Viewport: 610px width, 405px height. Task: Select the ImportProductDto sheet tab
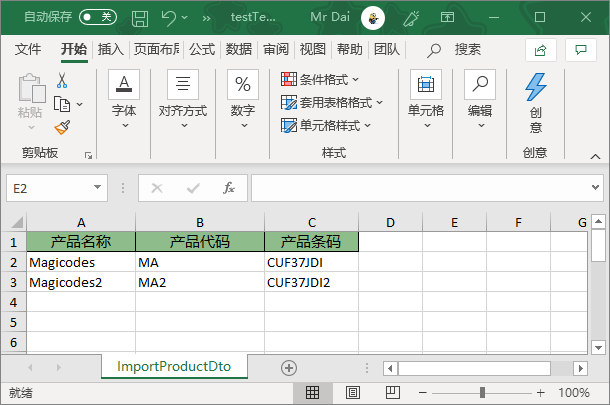(174, 367)
